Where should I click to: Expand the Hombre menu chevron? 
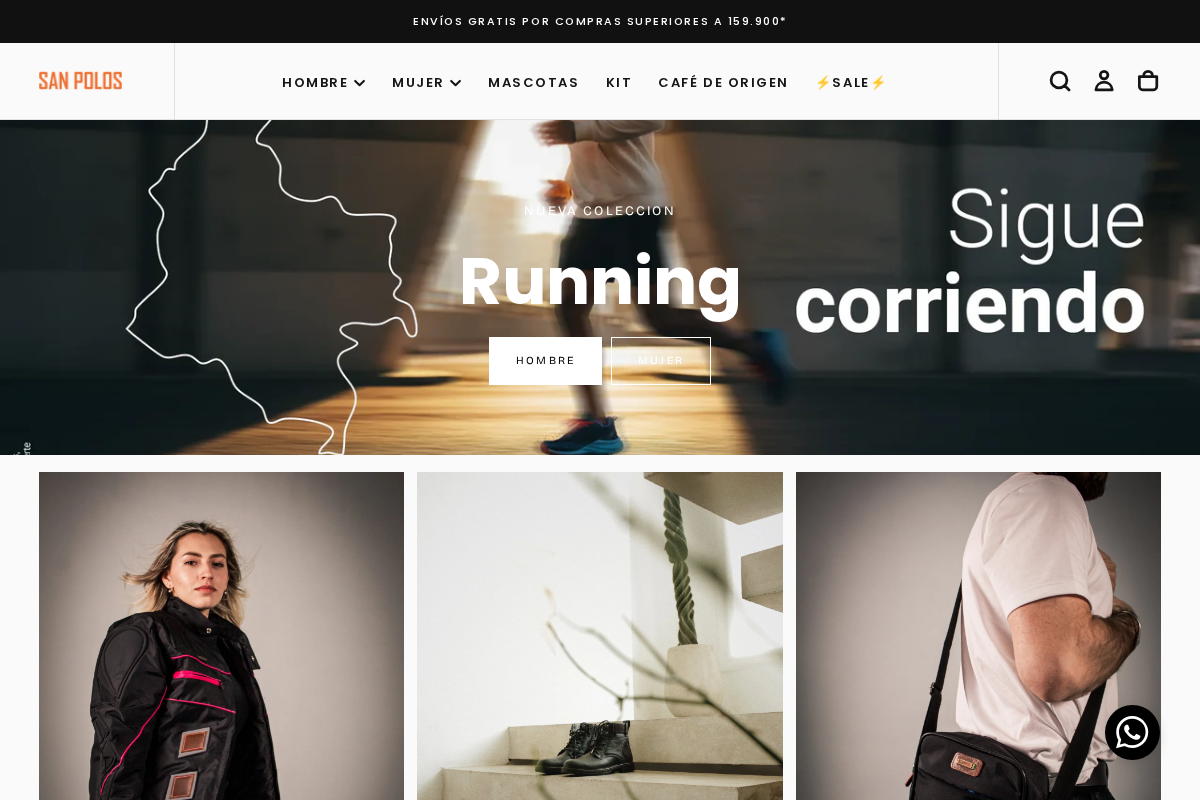click(x=360, y=83)
